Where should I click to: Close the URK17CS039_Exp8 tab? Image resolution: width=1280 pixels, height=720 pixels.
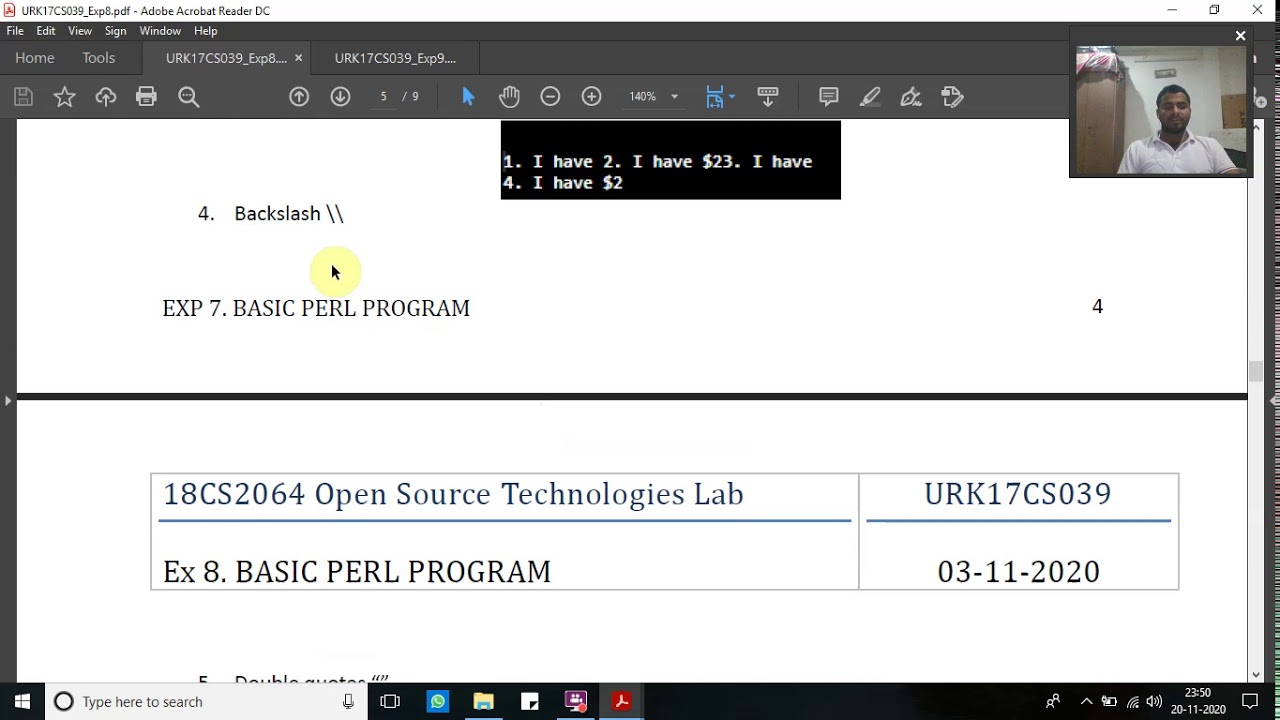point(298,58)
